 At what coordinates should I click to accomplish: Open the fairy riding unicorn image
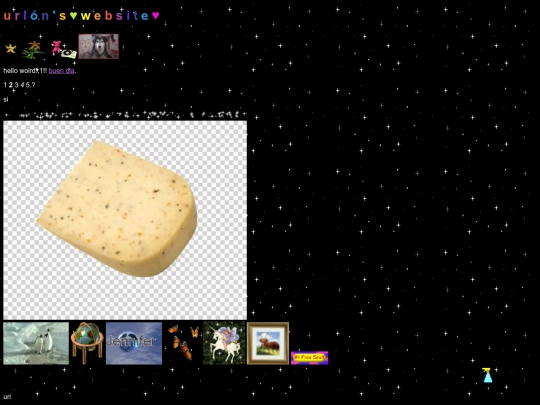pyautogui.click(x=224, y=343)
